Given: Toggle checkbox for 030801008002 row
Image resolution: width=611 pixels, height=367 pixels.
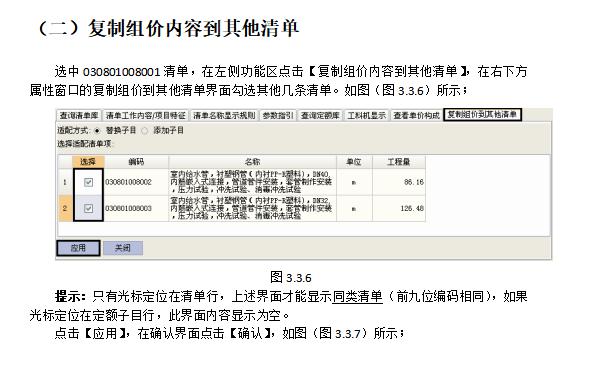Looking at the screenshot, I should pos(88,182).
